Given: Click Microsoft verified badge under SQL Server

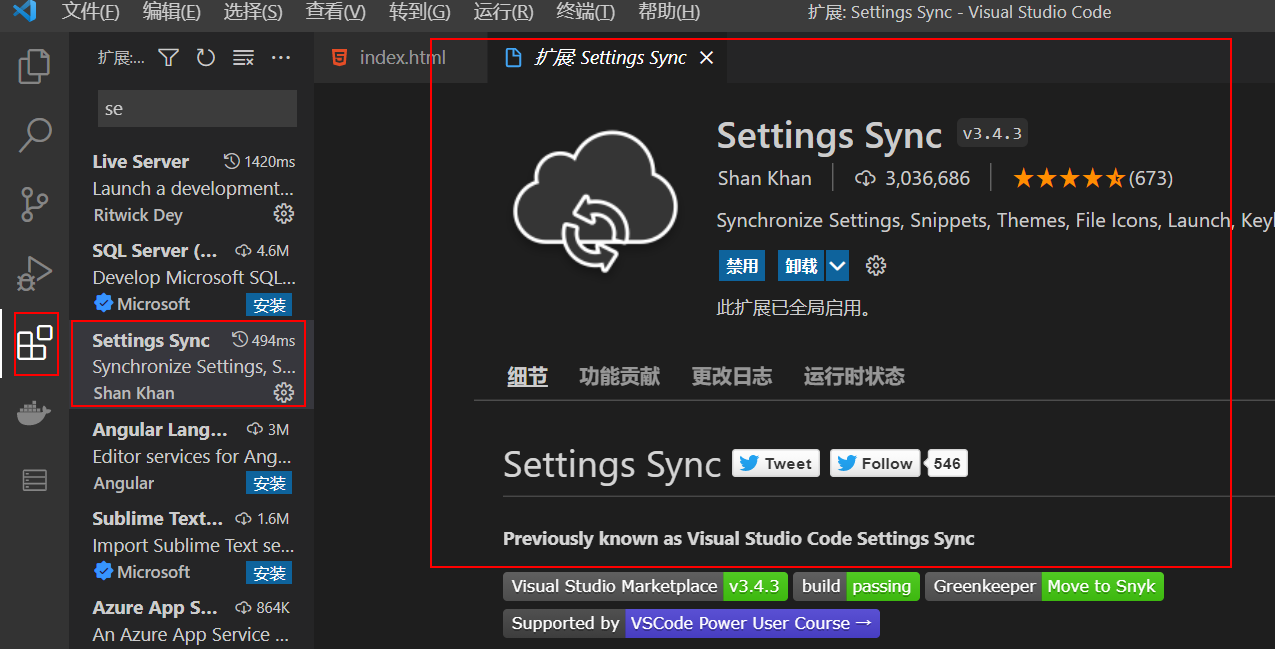Looking at the screenshot, I should tap(103, 304).
